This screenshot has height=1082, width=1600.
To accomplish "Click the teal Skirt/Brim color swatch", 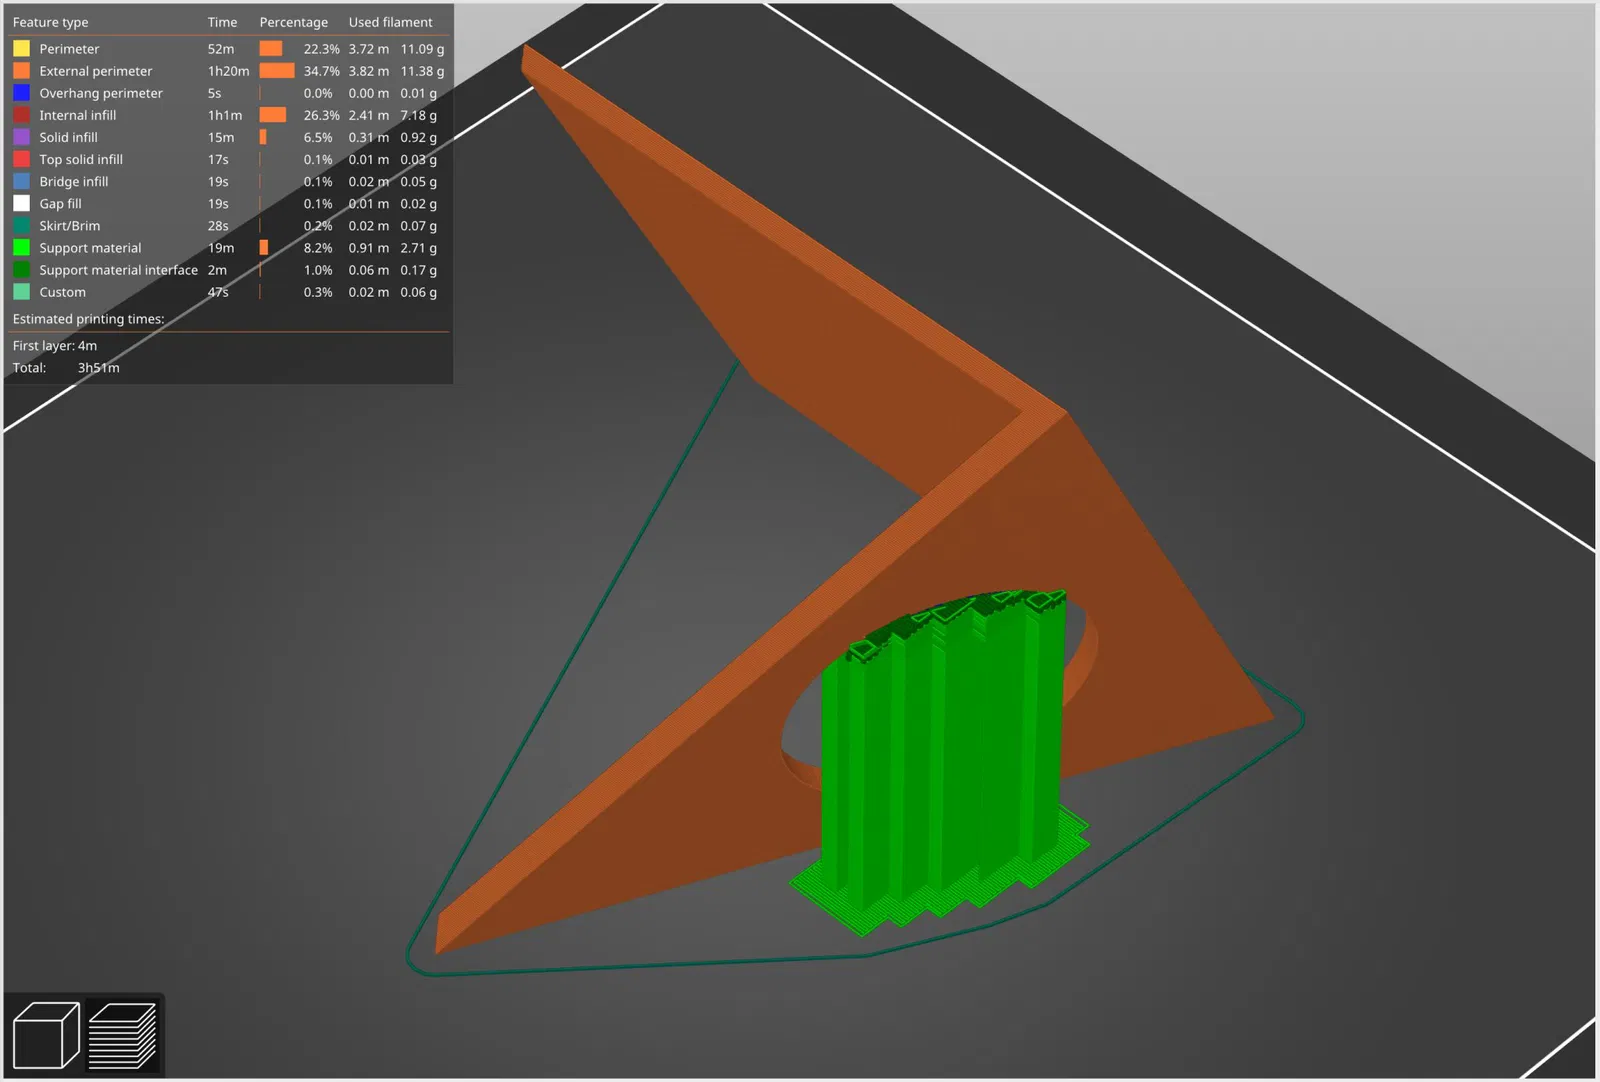I will click(x=21, y=226).
